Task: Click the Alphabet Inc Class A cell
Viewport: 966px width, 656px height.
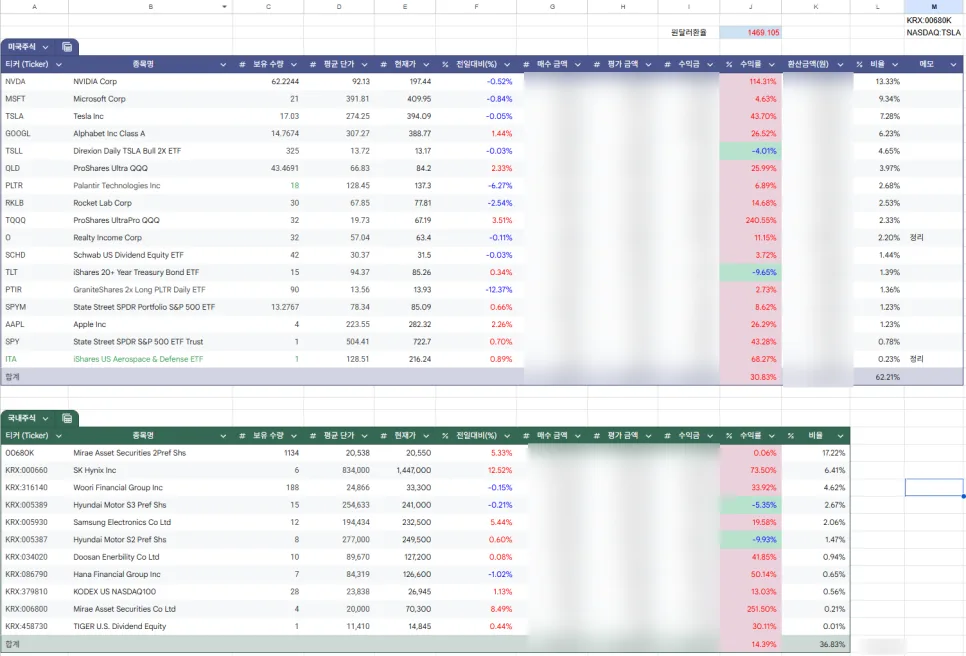Action: pyautogui.click(x=150, y=134)
